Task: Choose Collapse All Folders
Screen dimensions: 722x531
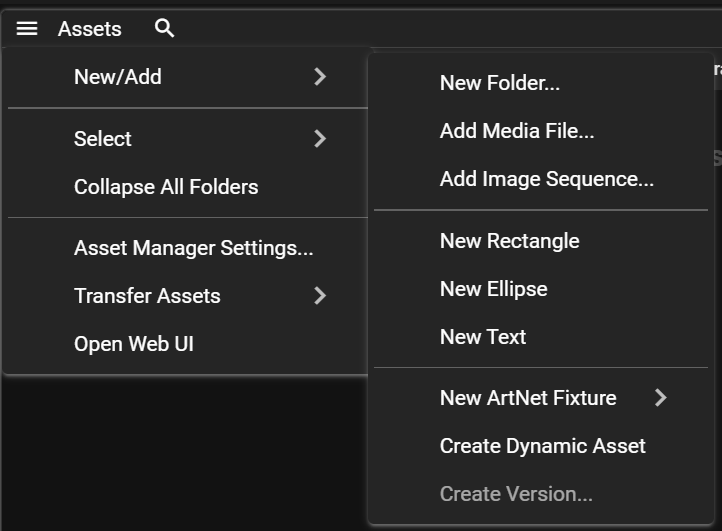Action: coord(166,187)
